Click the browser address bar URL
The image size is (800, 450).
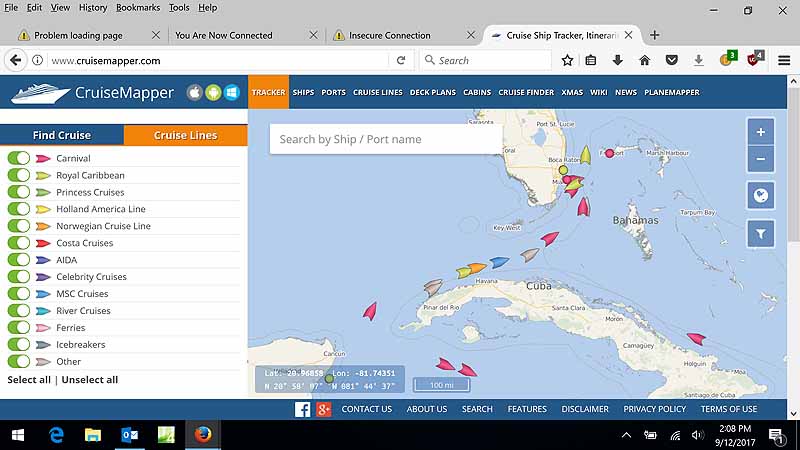pyautogui.click(x=106, y=61)
